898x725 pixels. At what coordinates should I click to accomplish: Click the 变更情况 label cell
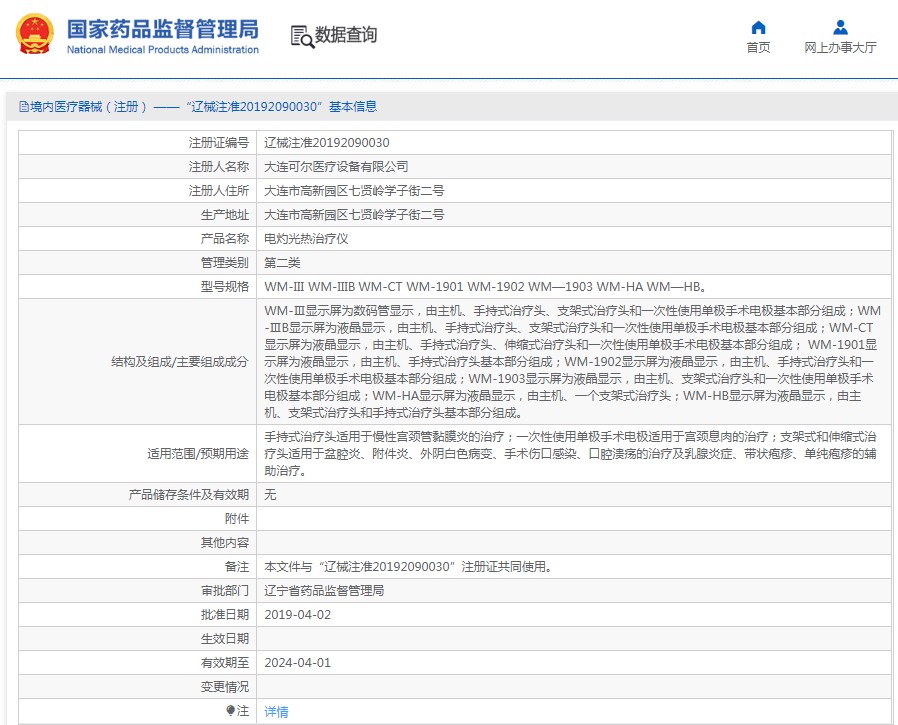(137, 687)
